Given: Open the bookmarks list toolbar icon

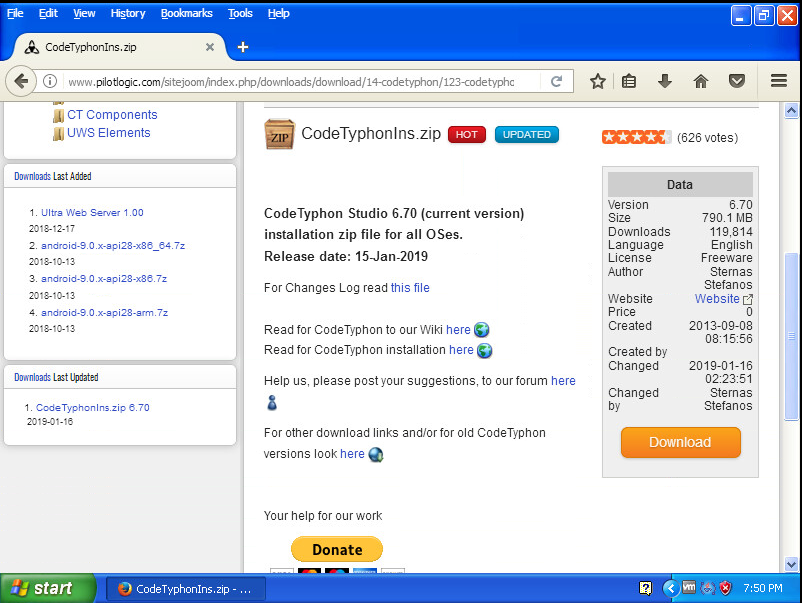Looking at the screenshot, I should [629, 81].
